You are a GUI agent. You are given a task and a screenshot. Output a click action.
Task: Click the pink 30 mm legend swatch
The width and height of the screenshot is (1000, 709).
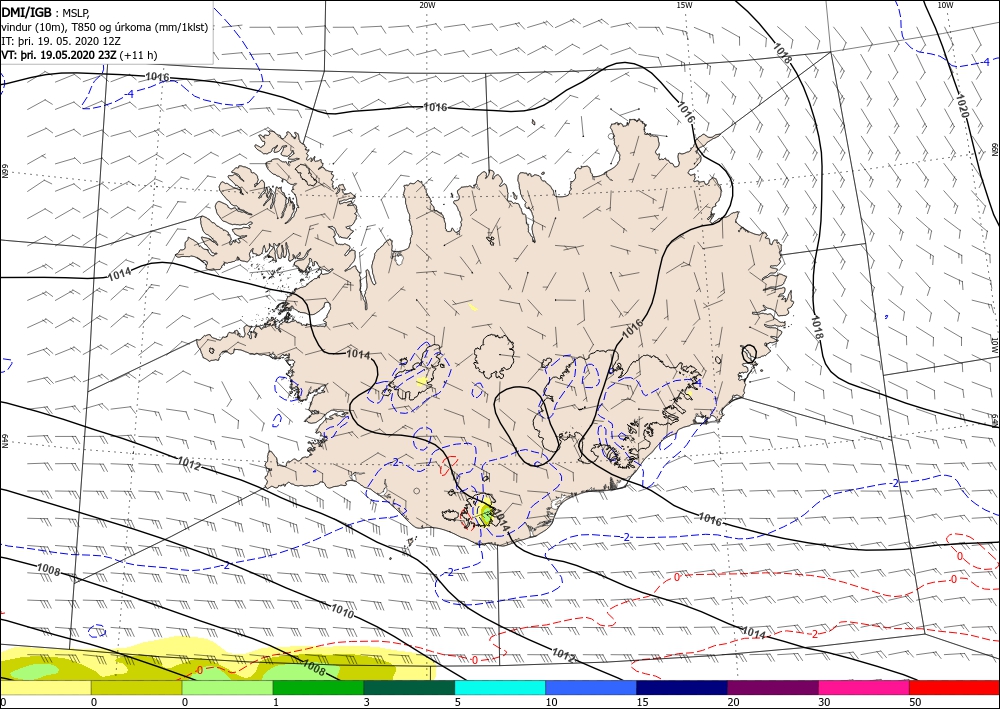pos(864,687)
